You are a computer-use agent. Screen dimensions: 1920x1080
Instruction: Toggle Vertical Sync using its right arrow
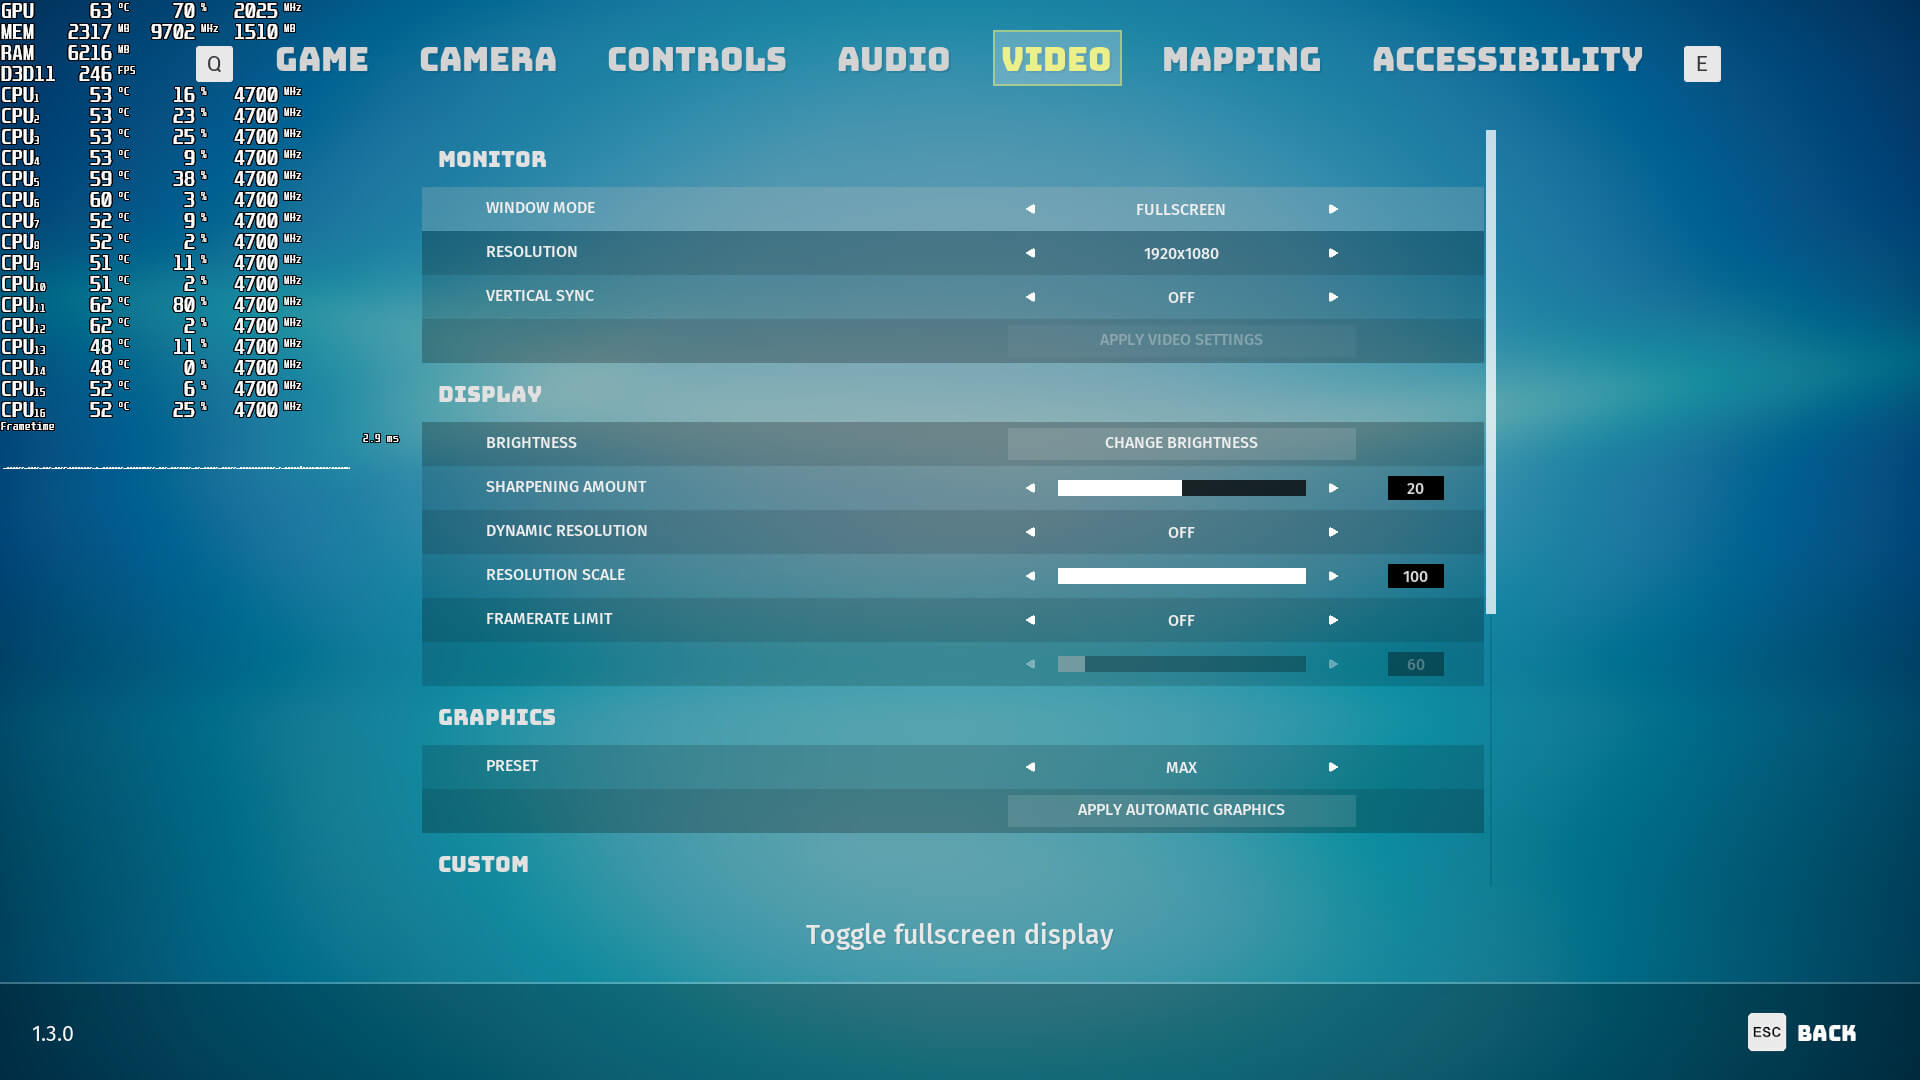pyautogui.click(x=1333, y=297)
